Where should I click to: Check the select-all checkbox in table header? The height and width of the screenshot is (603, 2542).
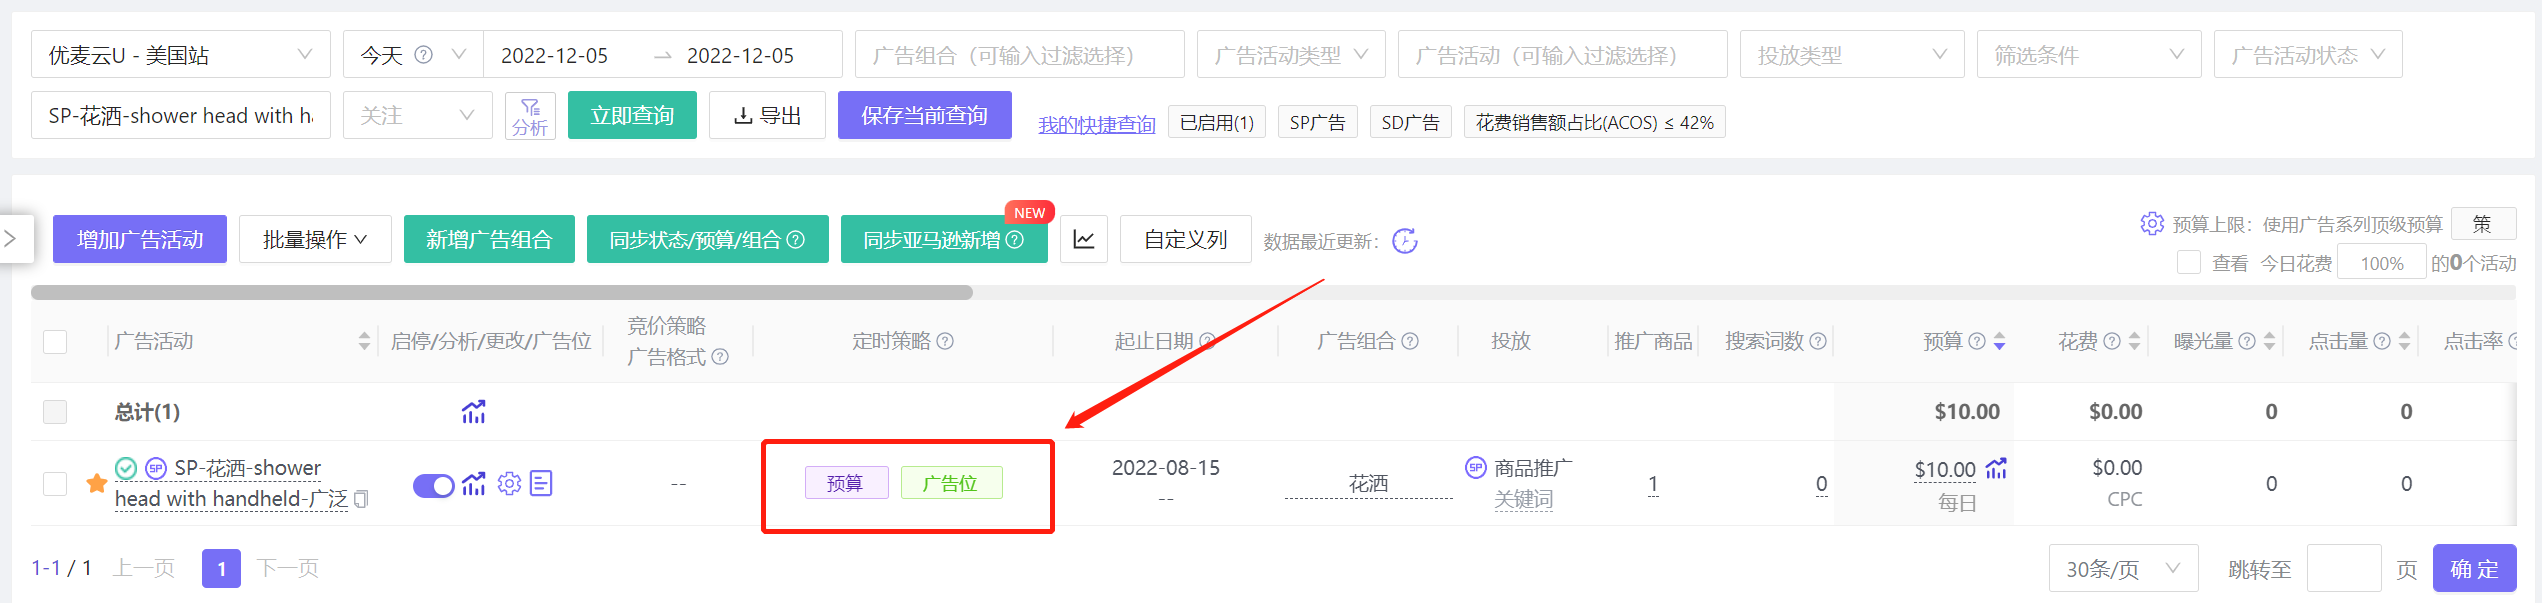click(x=55, y=342)
